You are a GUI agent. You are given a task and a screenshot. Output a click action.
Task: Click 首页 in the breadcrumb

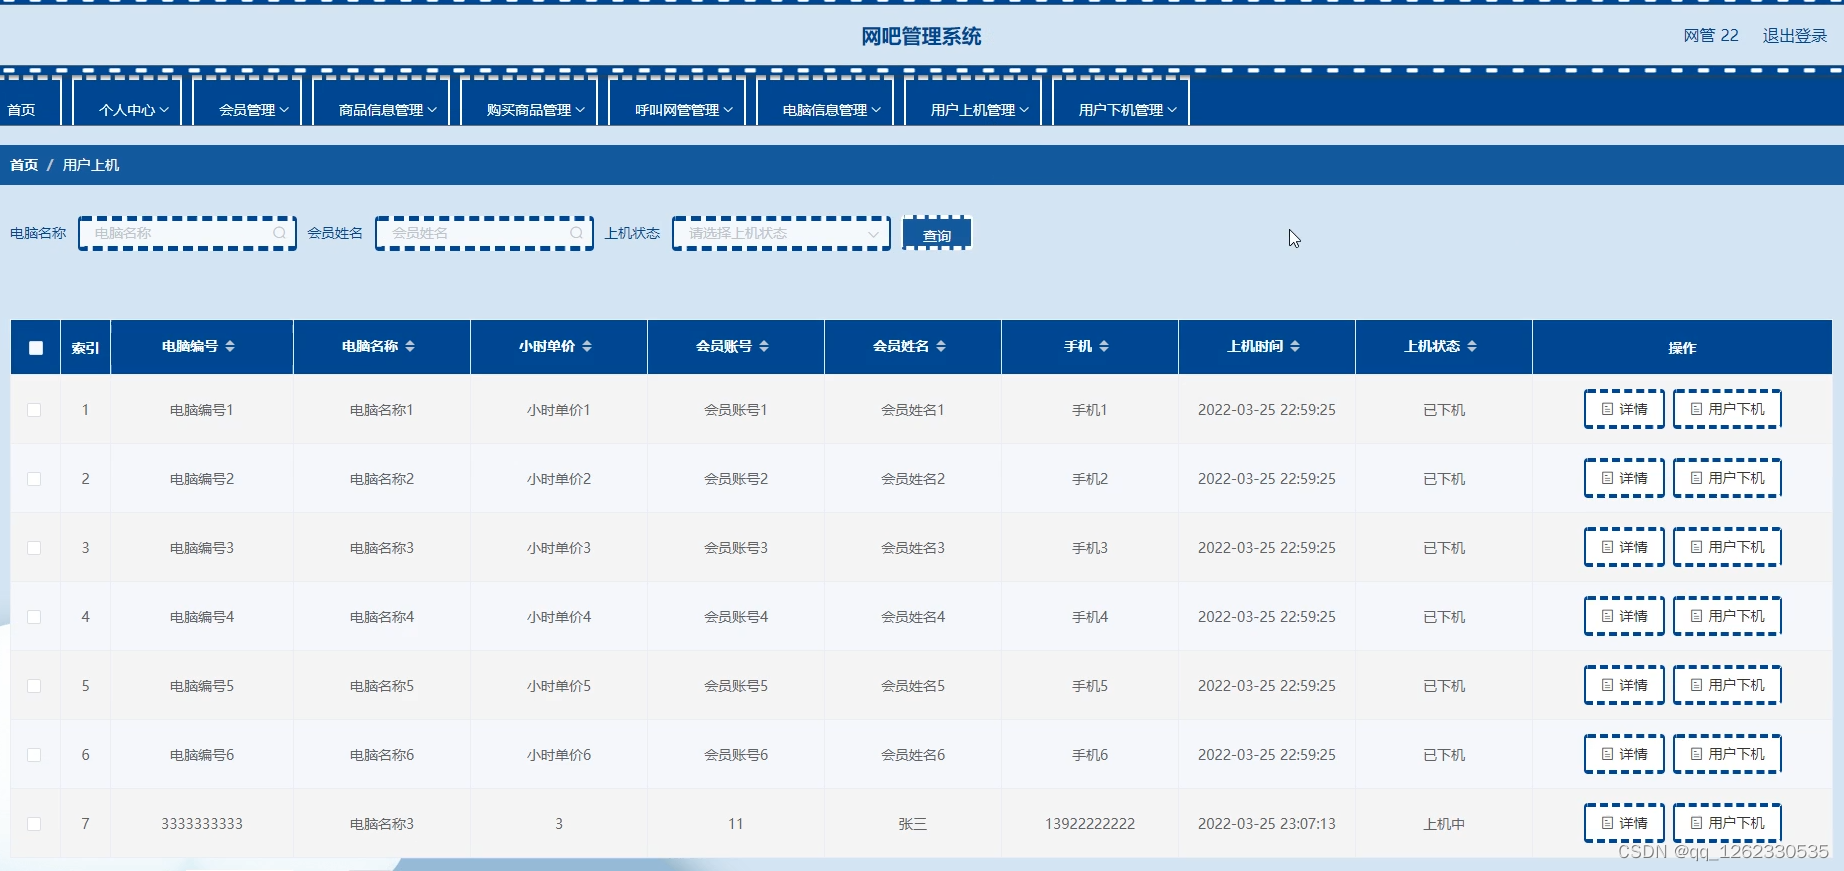[24, 165]
